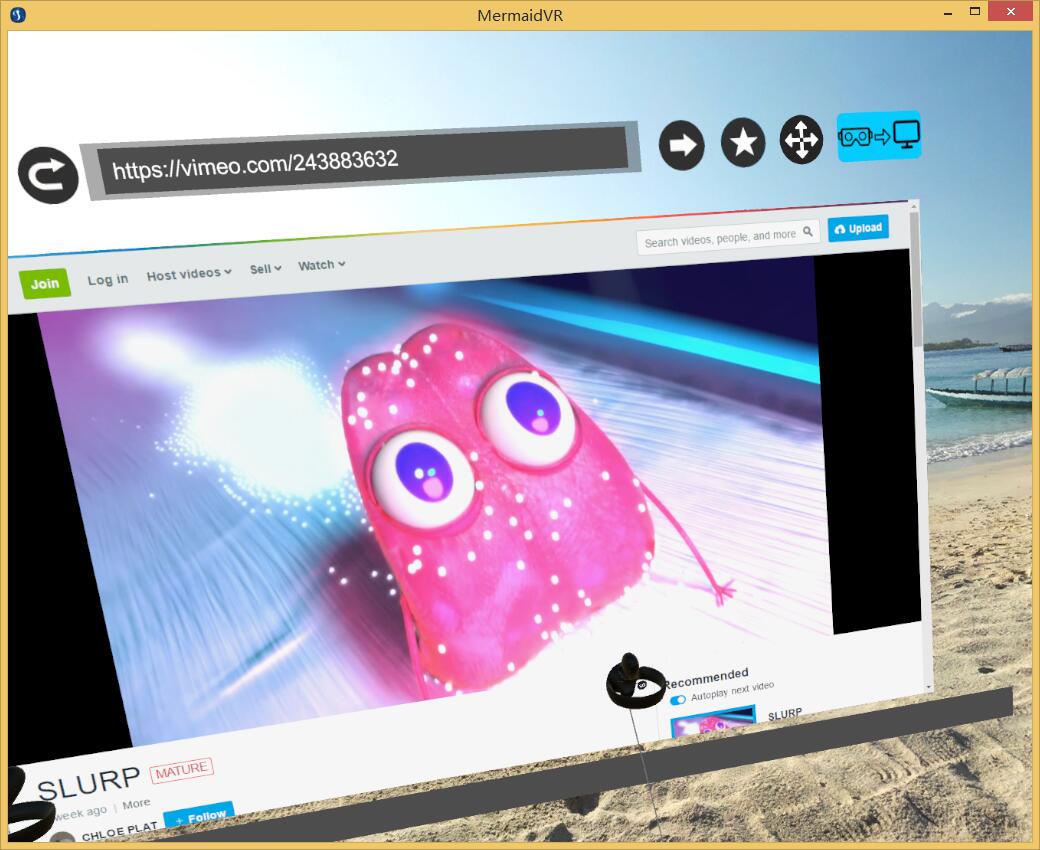Open the recommended SLURP video thumbnail
The height and width of the screenshot is (850, 1040).
point(713,723)
